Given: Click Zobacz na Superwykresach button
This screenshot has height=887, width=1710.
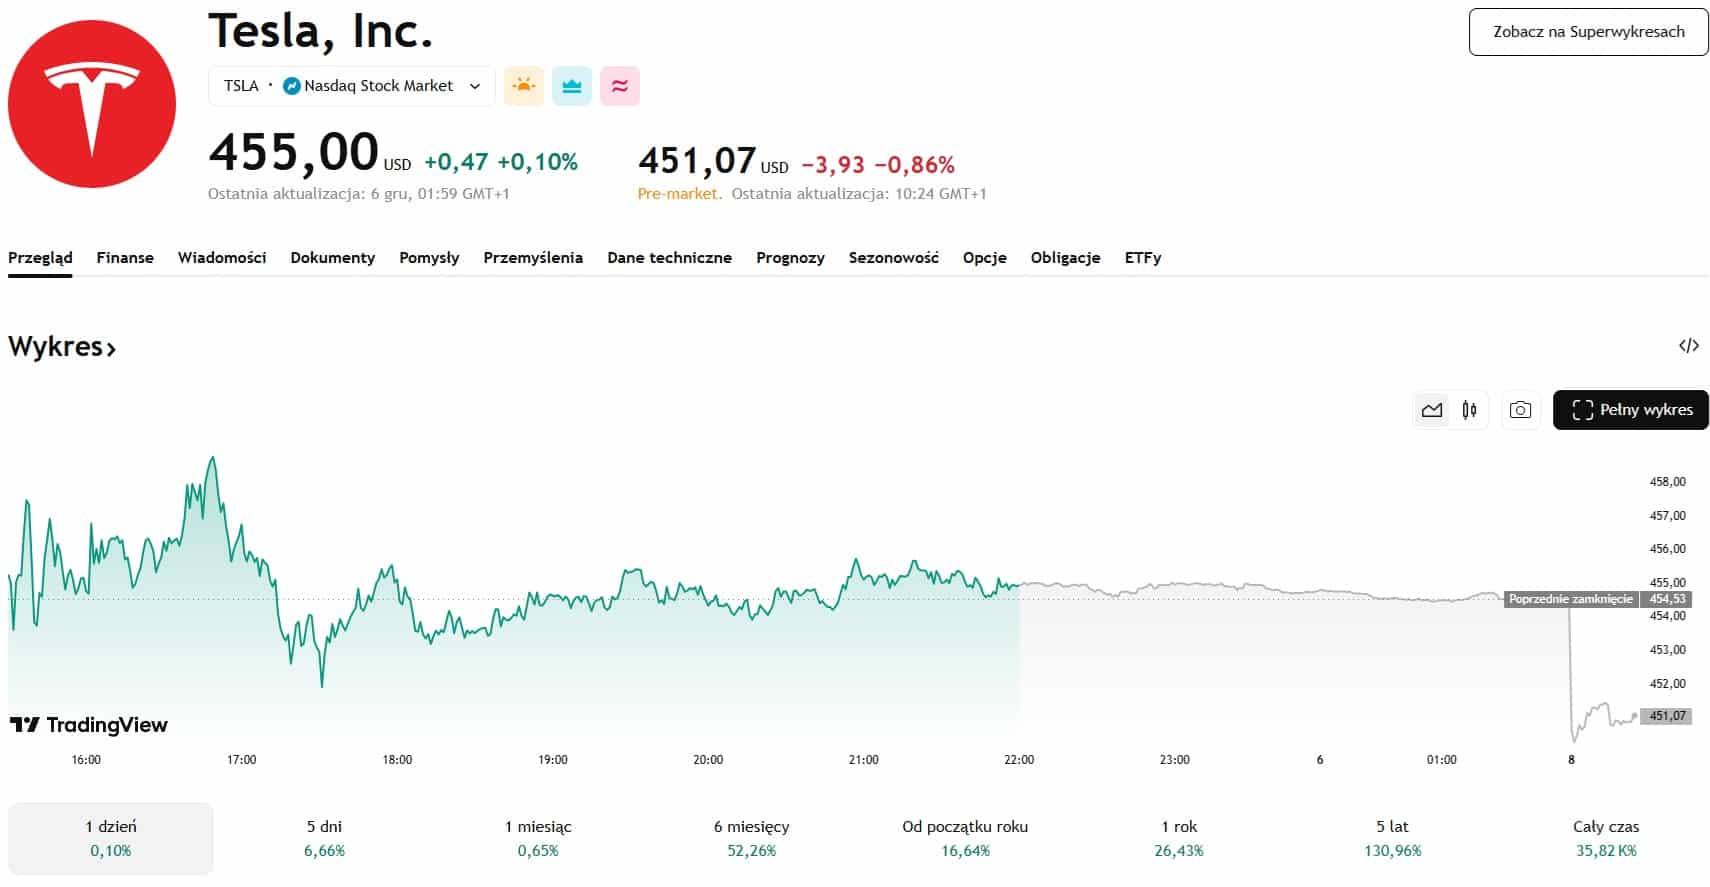Looking at the screenshot, I should pos(1588,32).
